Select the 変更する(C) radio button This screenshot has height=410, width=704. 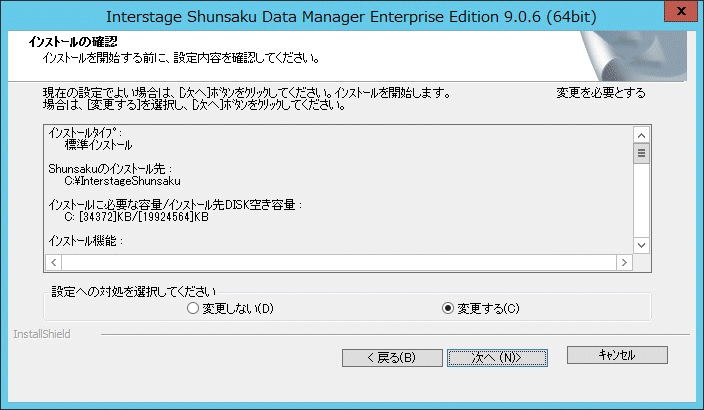coord(481,309)
